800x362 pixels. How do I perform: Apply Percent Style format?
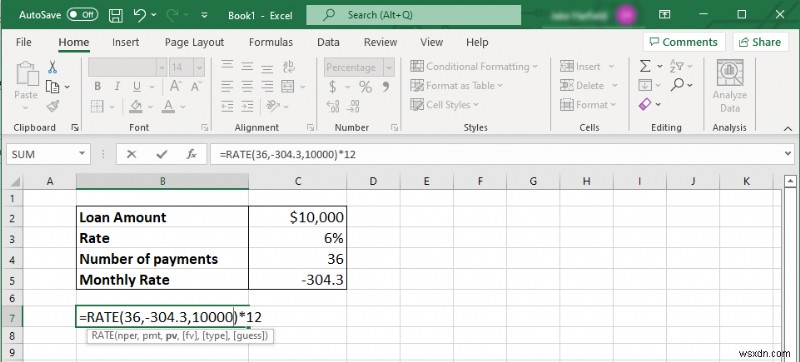click(365, 86)
